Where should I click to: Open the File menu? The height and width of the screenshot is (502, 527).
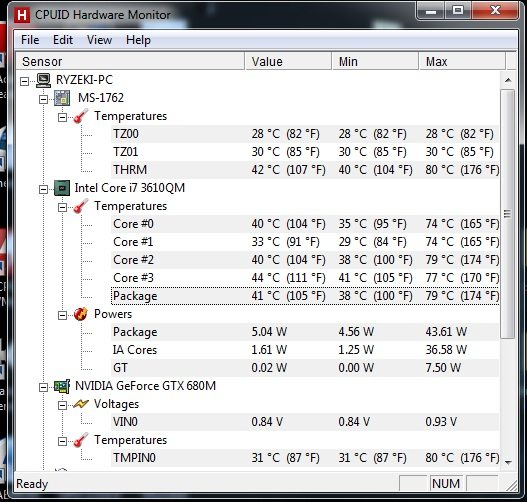point(30,40)
